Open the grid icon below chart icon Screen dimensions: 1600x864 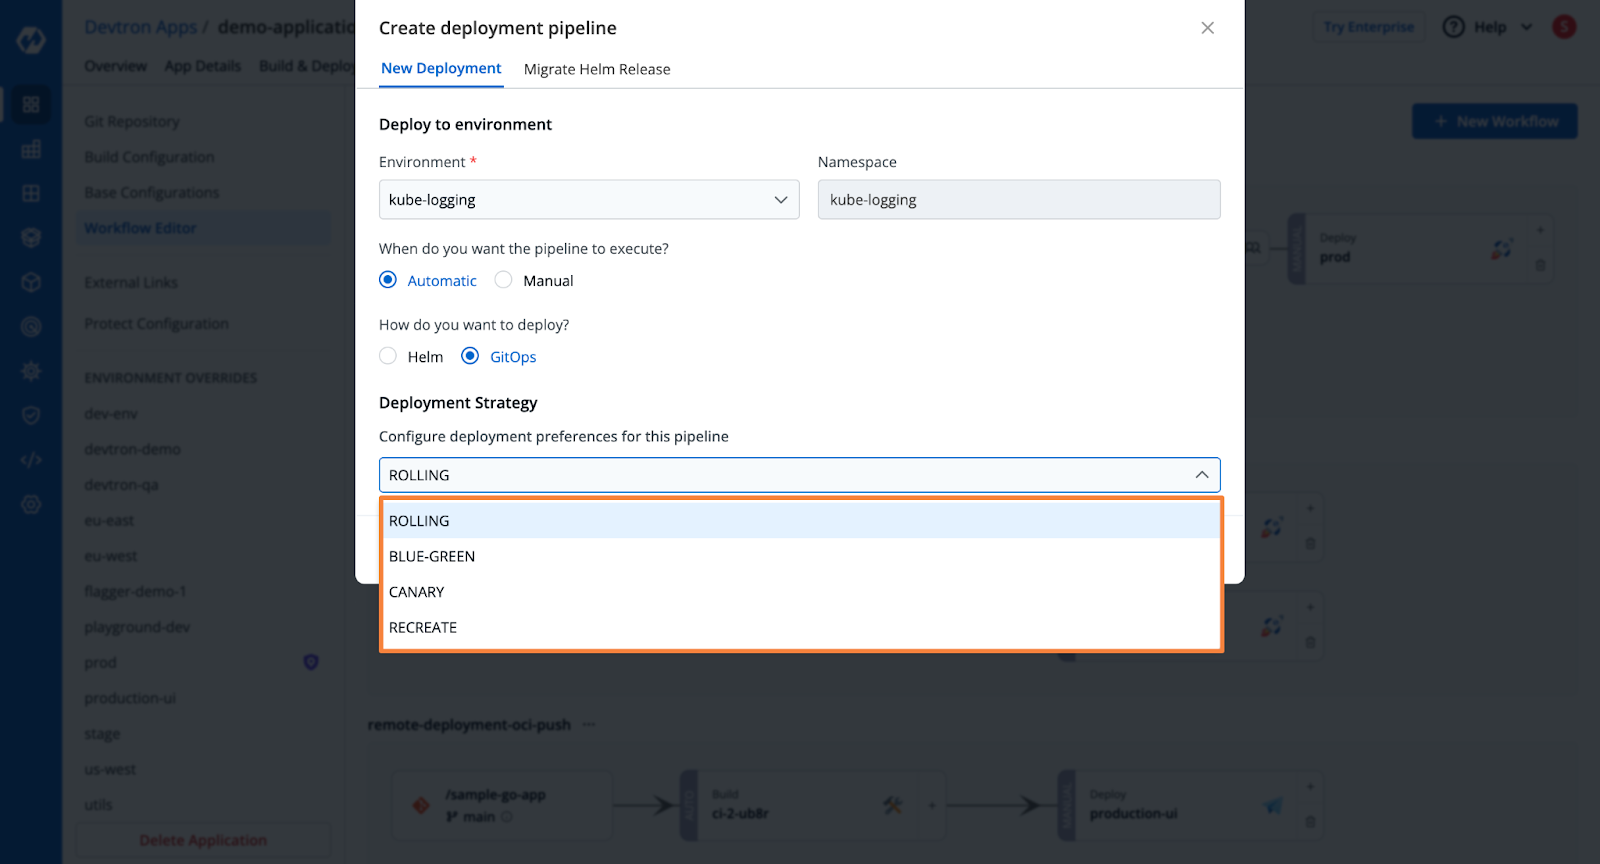click(x=31, y=193)
